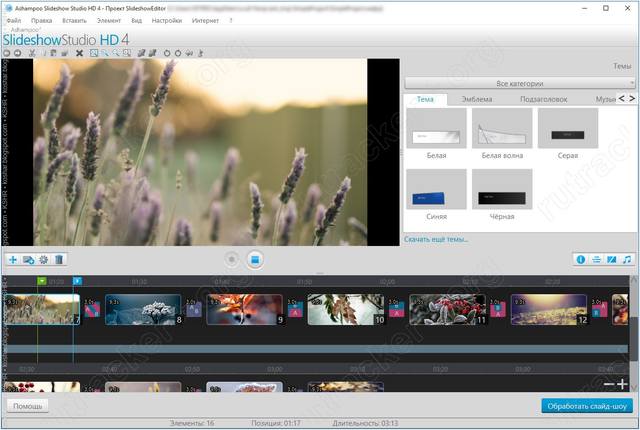Click the Redo toolbar icon
Image resolution: width=640 pixels, height=430 pixels.
(x=18, y=53)
